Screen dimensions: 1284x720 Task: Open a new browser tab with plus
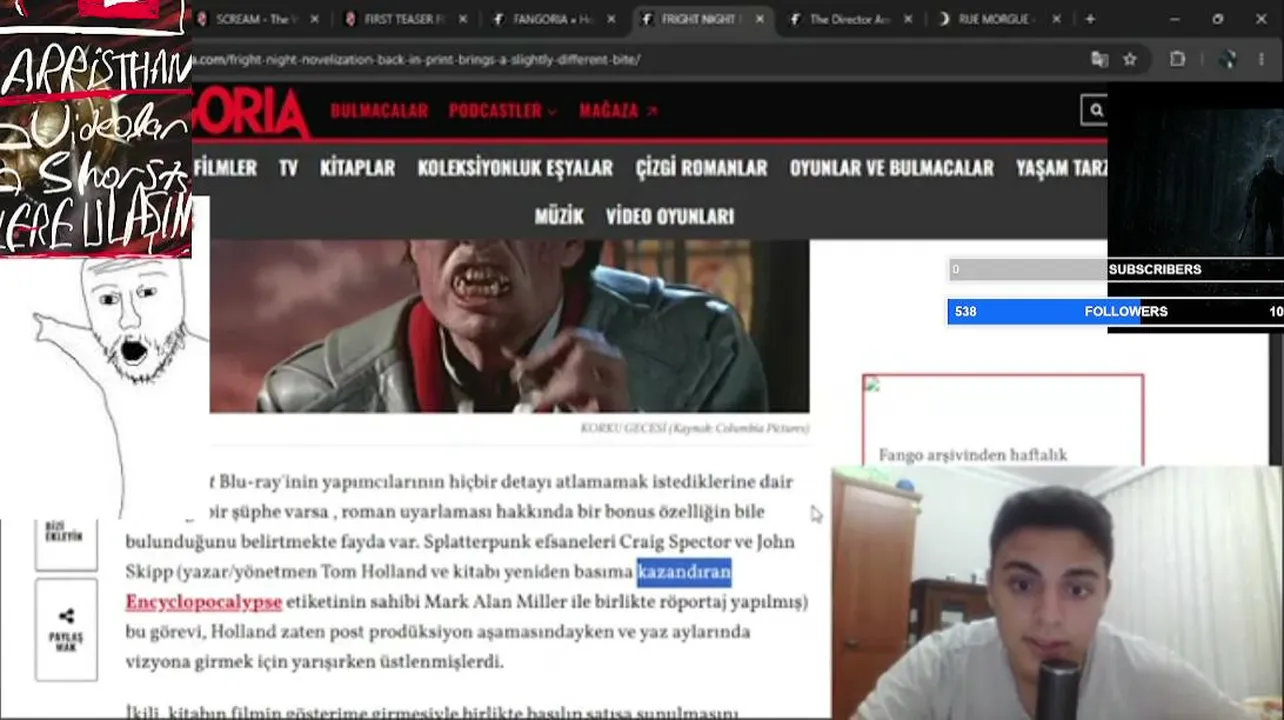pyautogui.click(x=1090, y=19)
